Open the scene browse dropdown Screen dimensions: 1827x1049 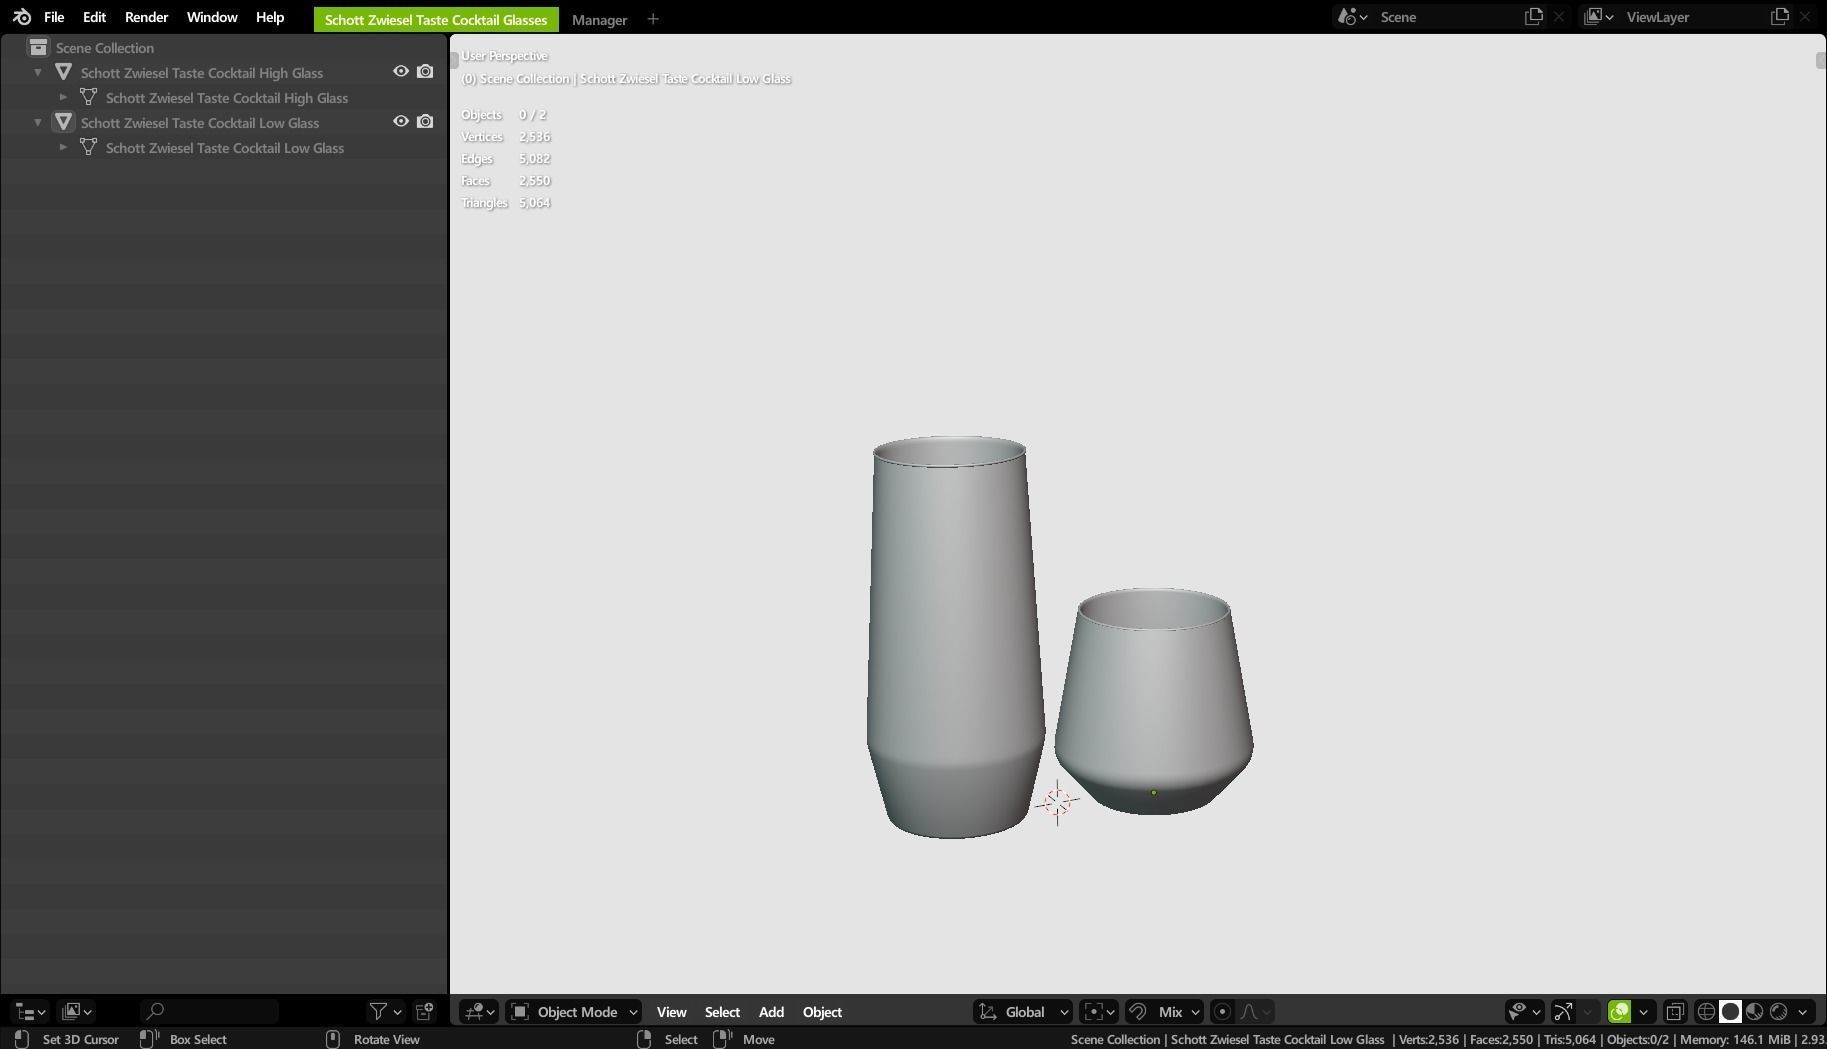[x=1352, y=17]
